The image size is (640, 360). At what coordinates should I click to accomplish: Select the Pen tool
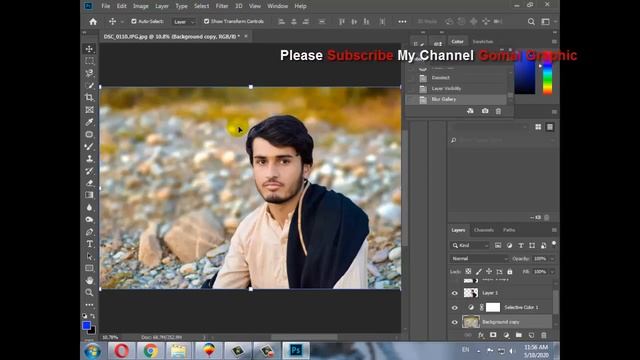(89, 232)
